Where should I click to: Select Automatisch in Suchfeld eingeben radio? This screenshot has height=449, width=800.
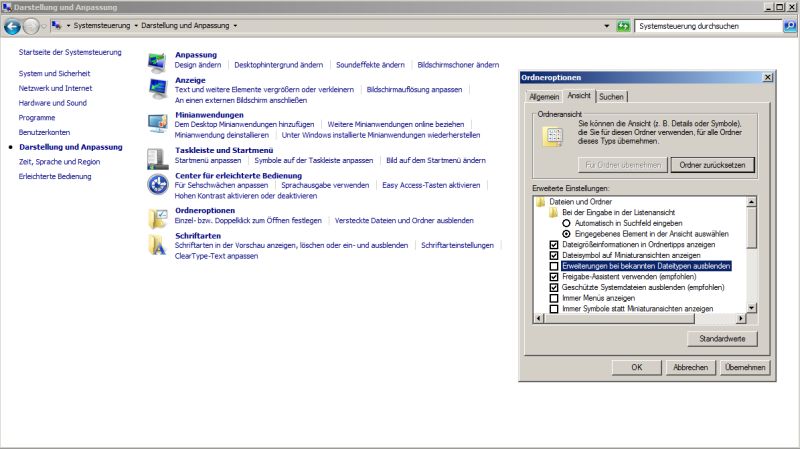566,223
